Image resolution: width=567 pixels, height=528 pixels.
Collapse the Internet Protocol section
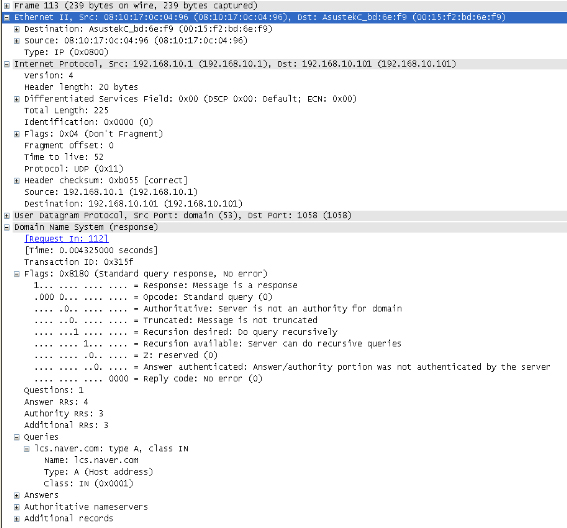(7, 64)
